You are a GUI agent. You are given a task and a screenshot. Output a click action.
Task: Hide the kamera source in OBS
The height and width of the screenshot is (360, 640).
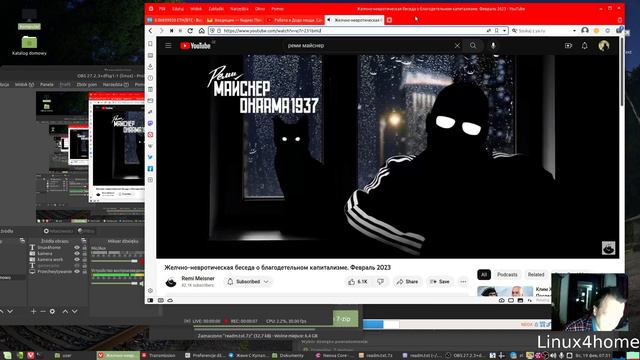(x=77, y=253)
